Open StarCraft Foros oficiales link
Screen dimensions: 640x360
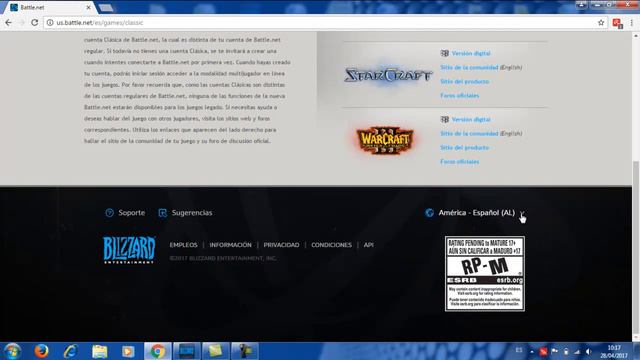pyautogui.click(x=460, y=96)
